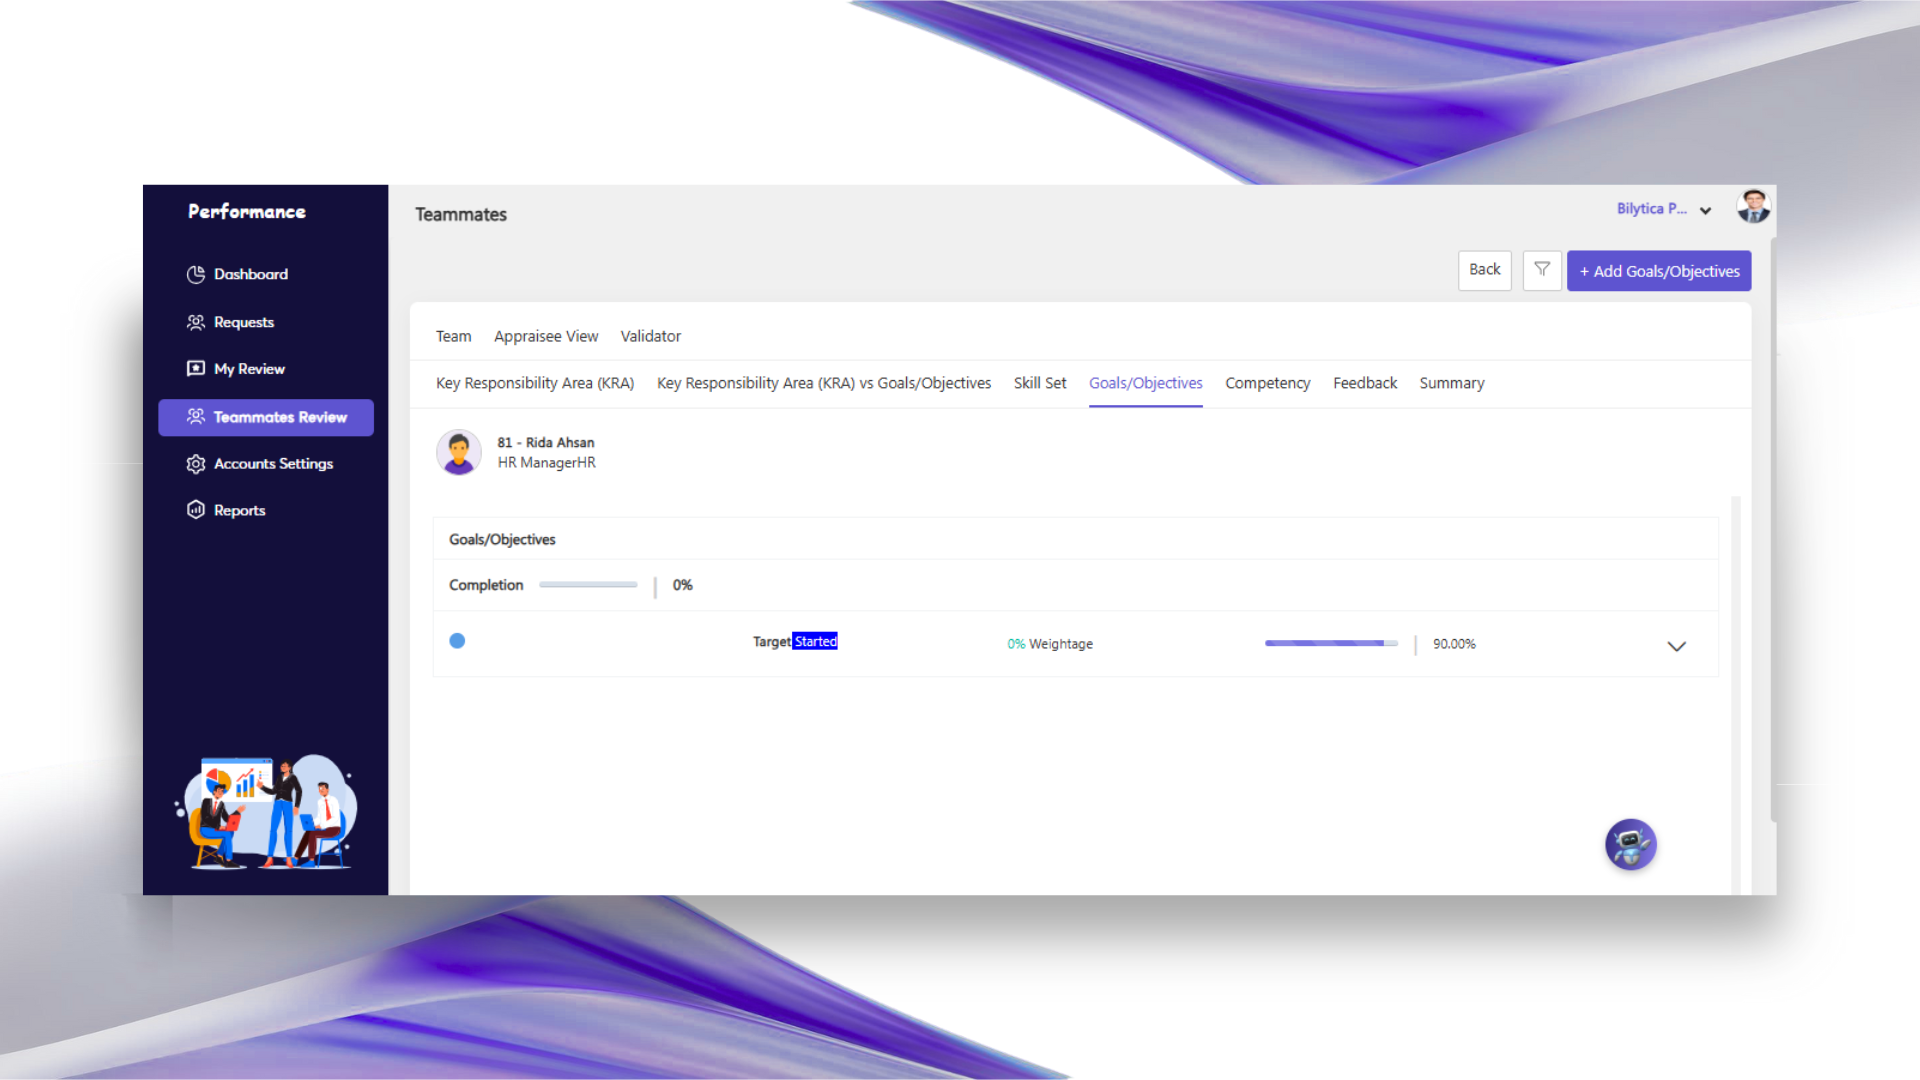Click Rida Ahsan's employee avatar
Viewport: 1920px width, 1080px height.
click(x=459, y=453)
